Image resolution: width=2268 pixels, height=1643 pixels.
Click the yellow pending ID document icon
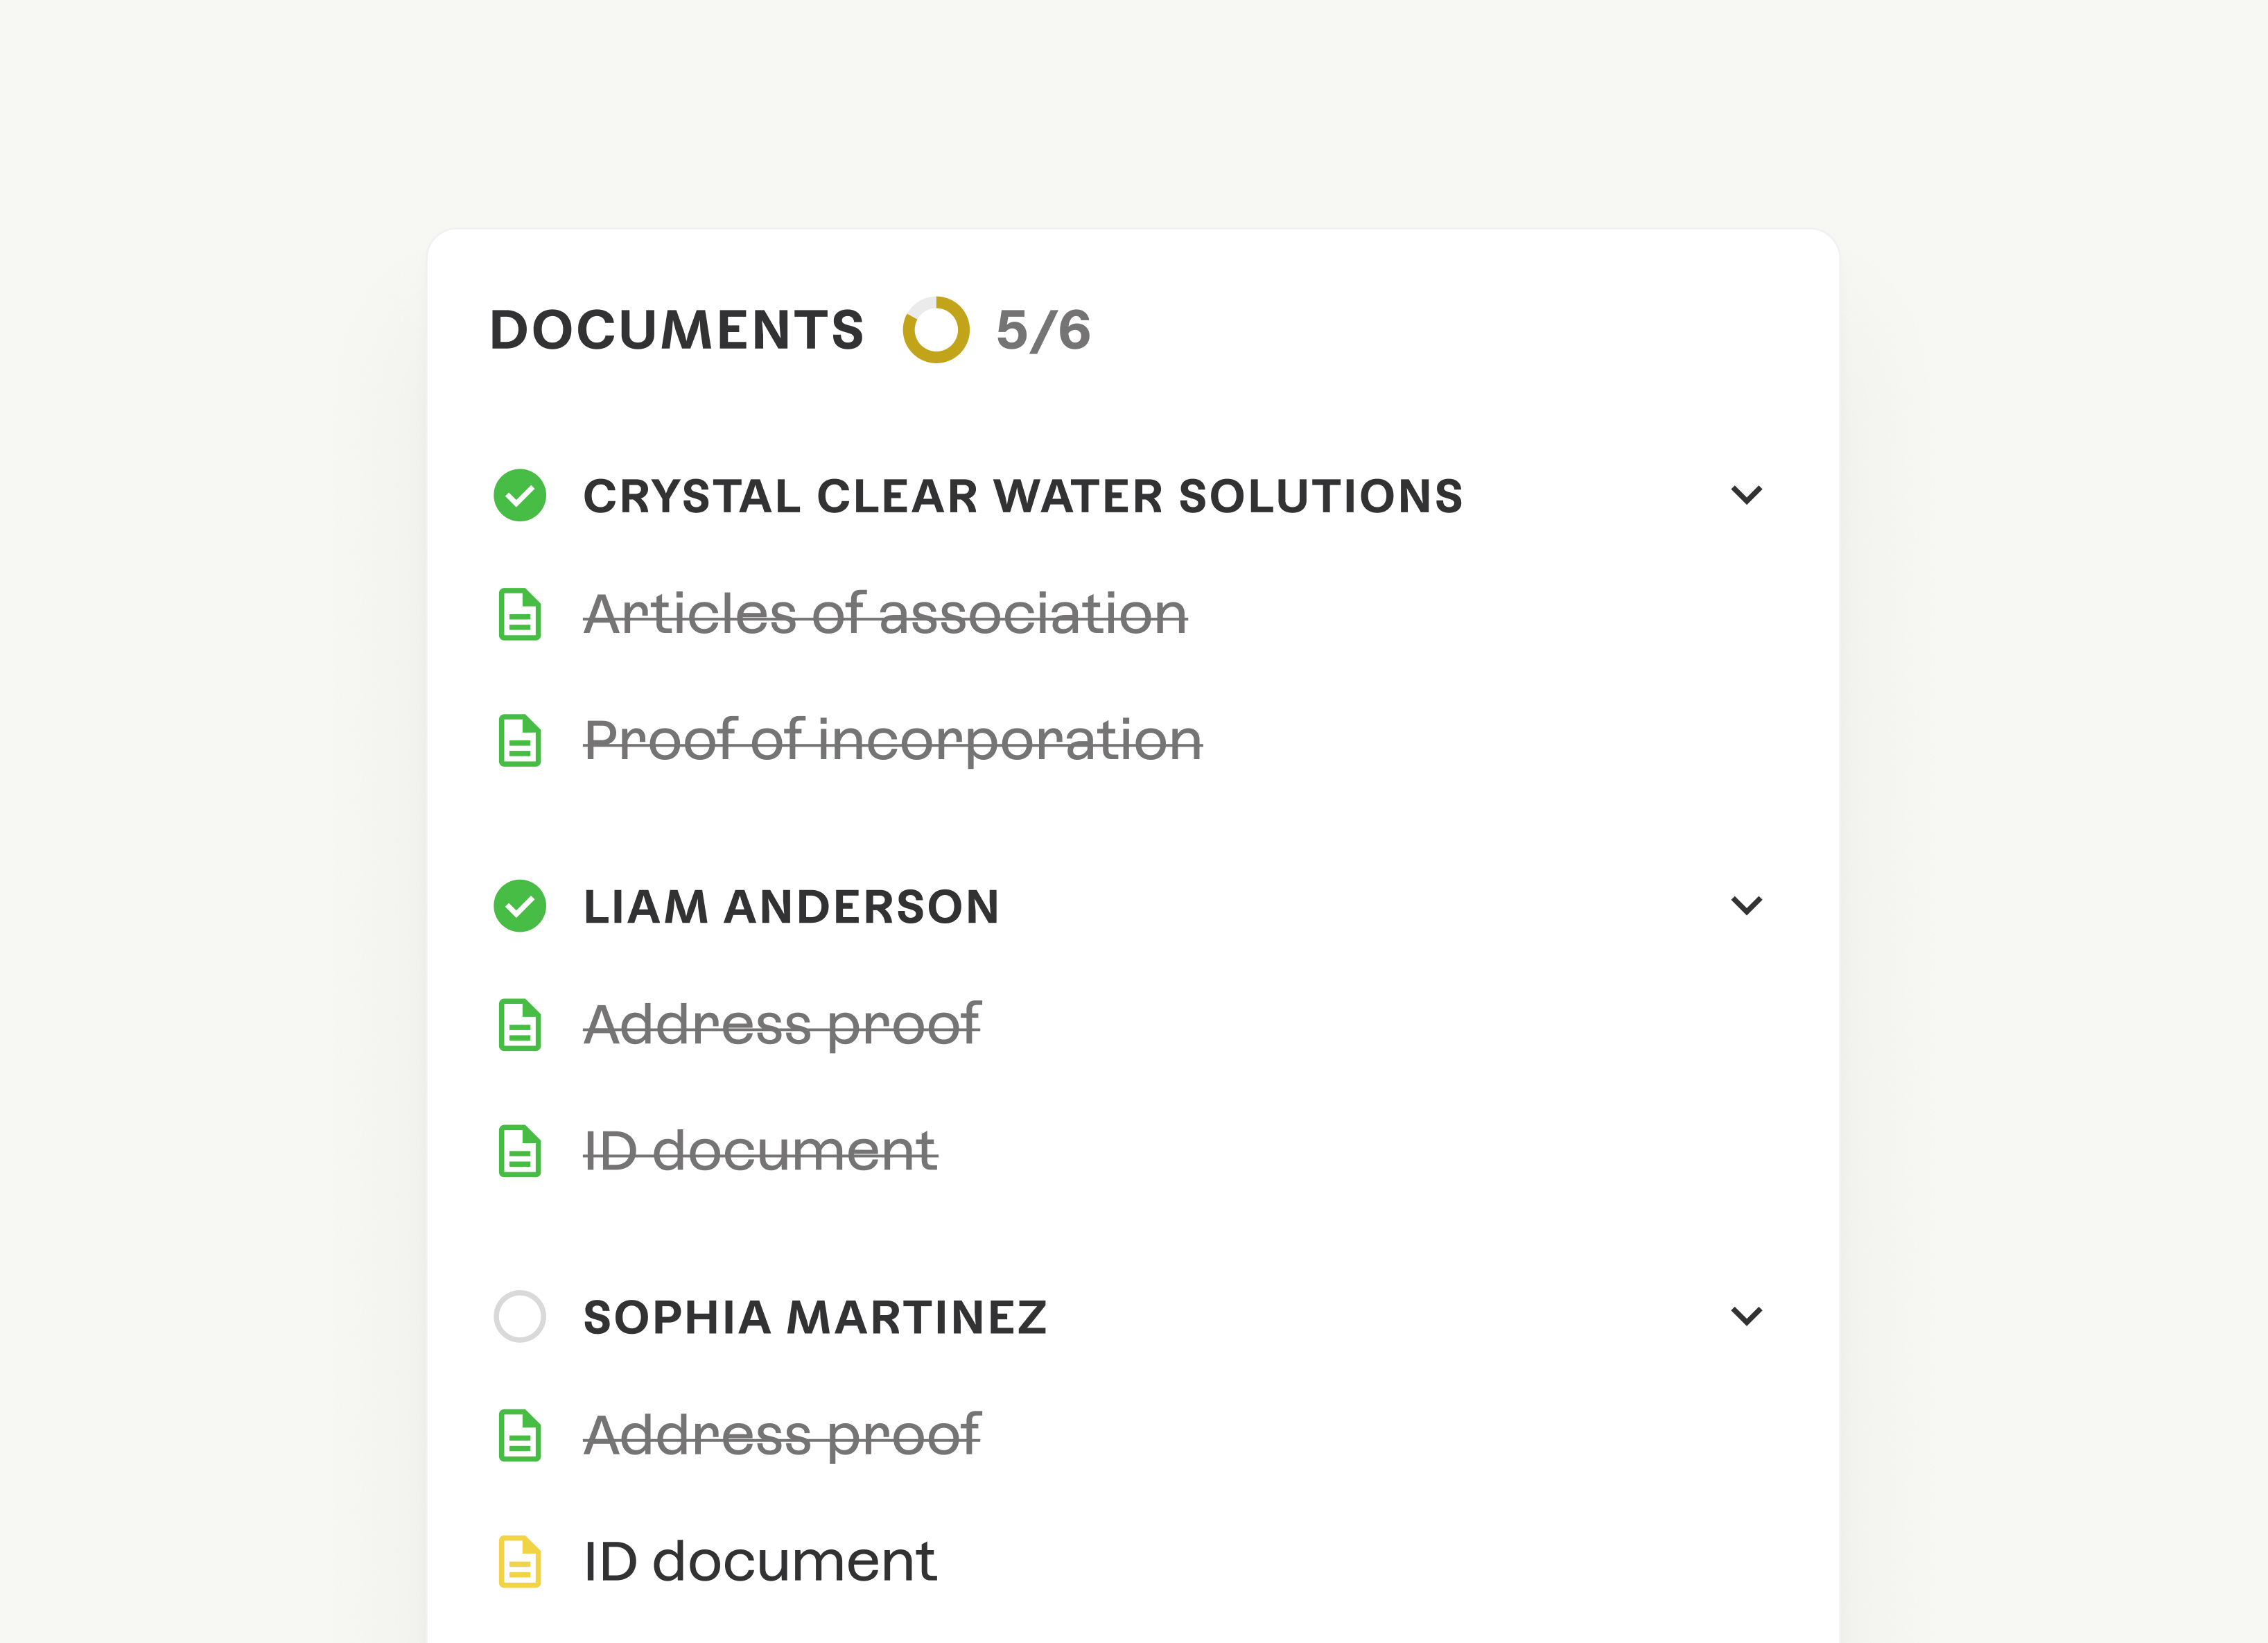519,1562
